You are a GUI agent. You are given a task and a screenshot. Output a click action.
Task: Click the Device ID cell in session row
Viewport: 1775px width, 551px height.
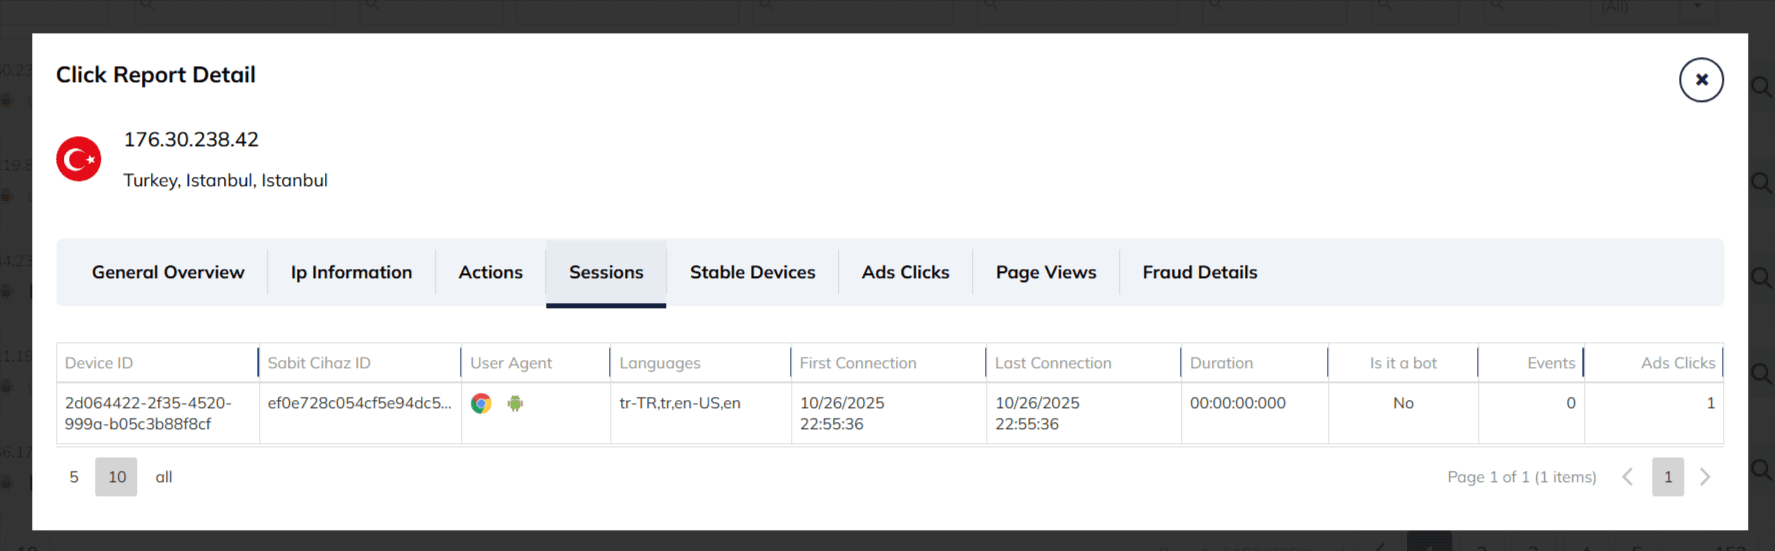point(147,413)
